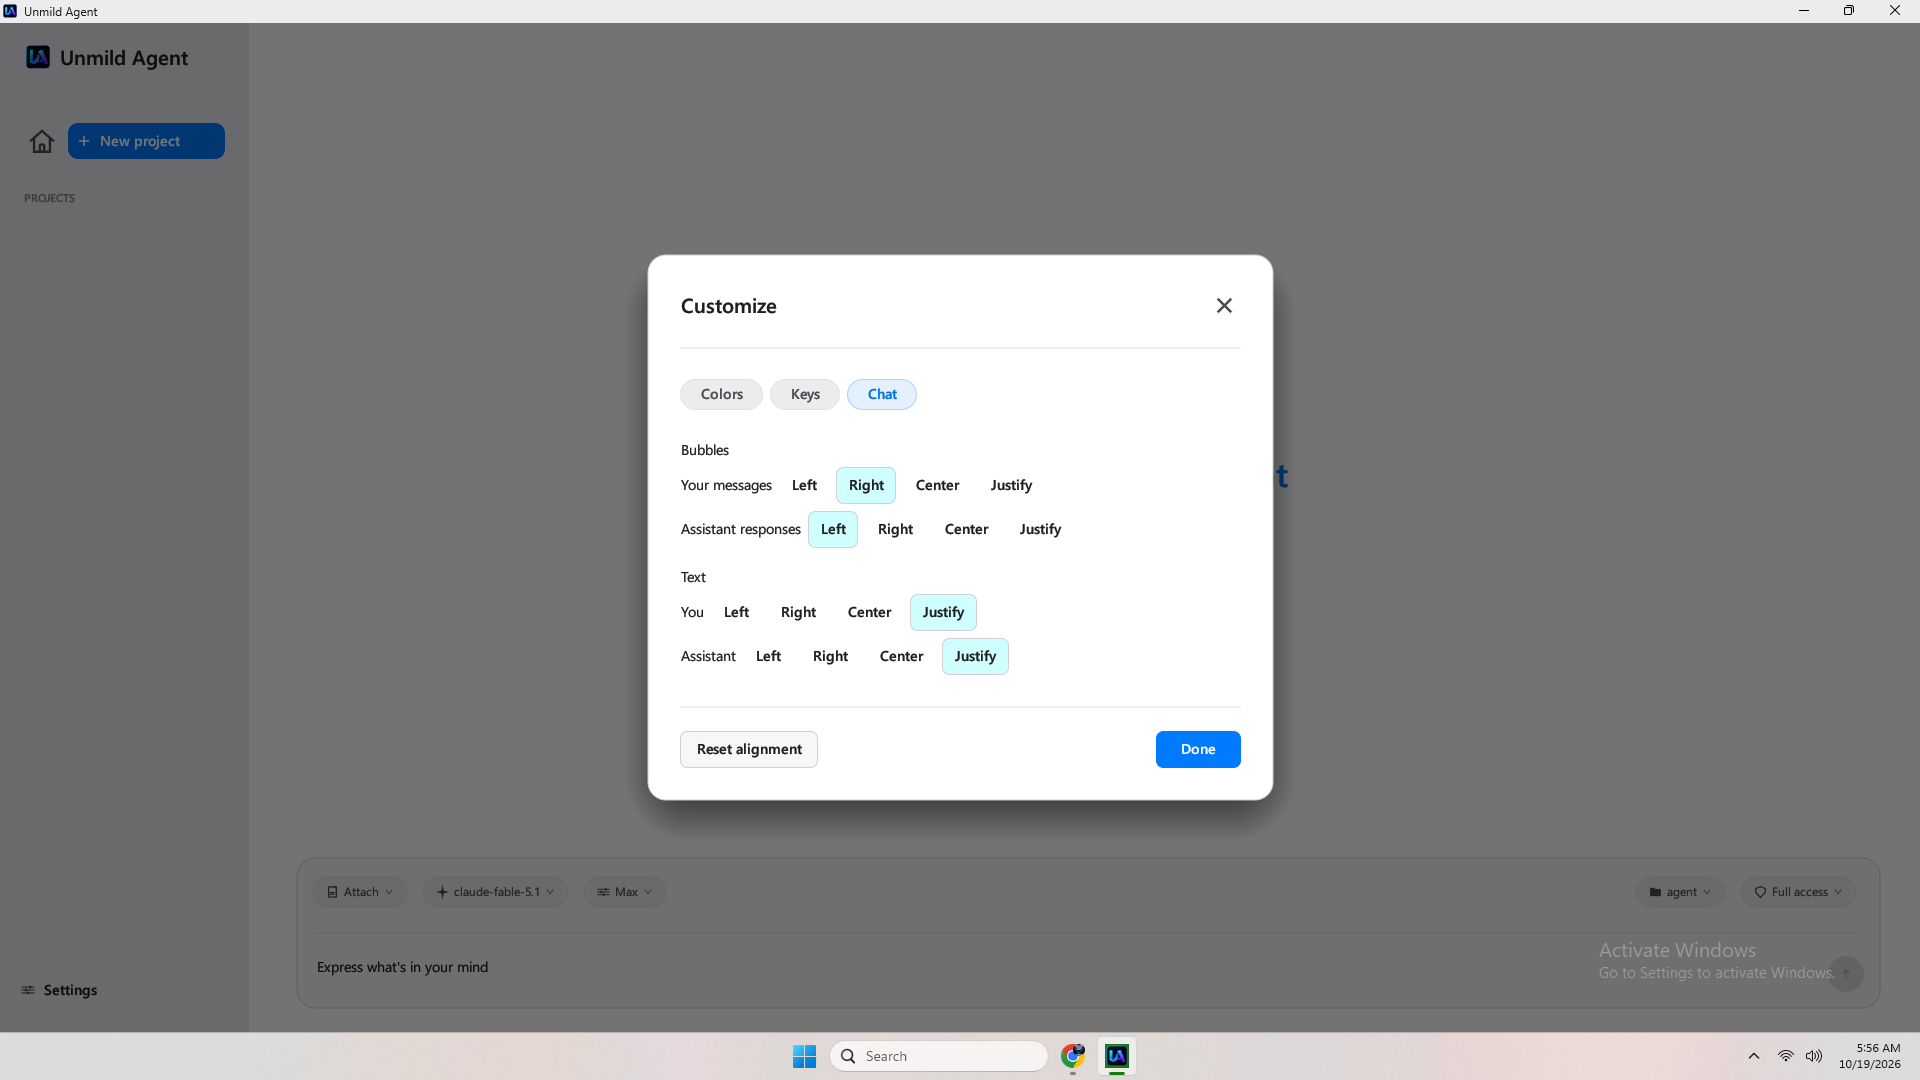Set Your messages bubbles to Center

(937, 485)
